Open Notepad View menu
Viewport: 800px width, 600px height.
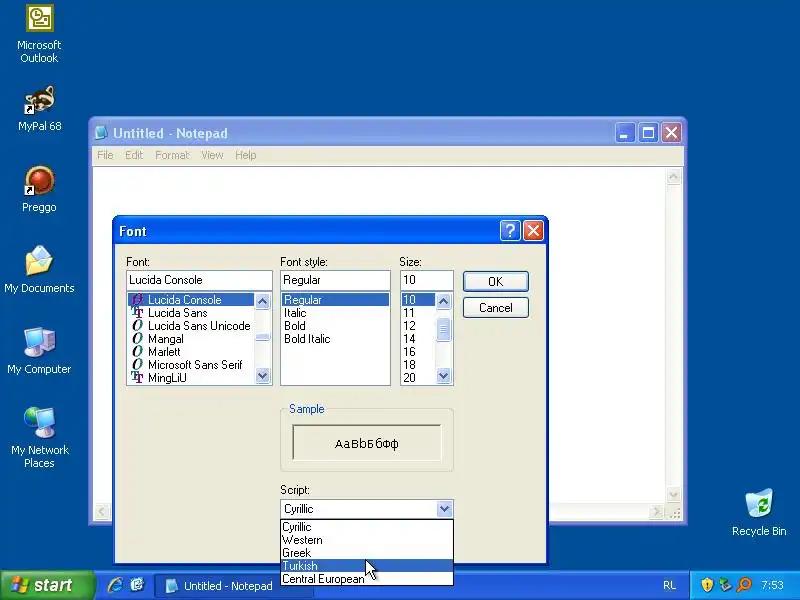coord(212,155)
